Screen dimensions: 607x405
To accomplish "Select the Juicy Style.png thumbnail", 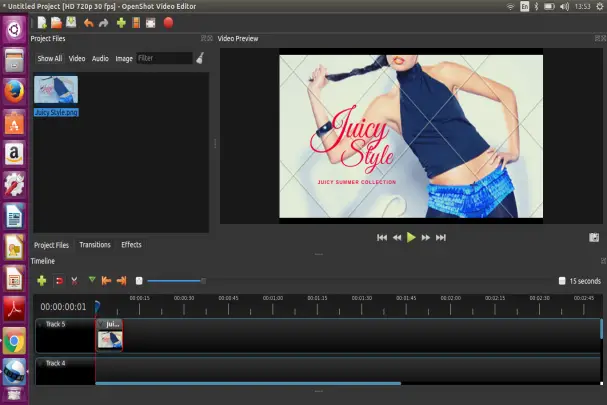I will click(x=56, y=89).
